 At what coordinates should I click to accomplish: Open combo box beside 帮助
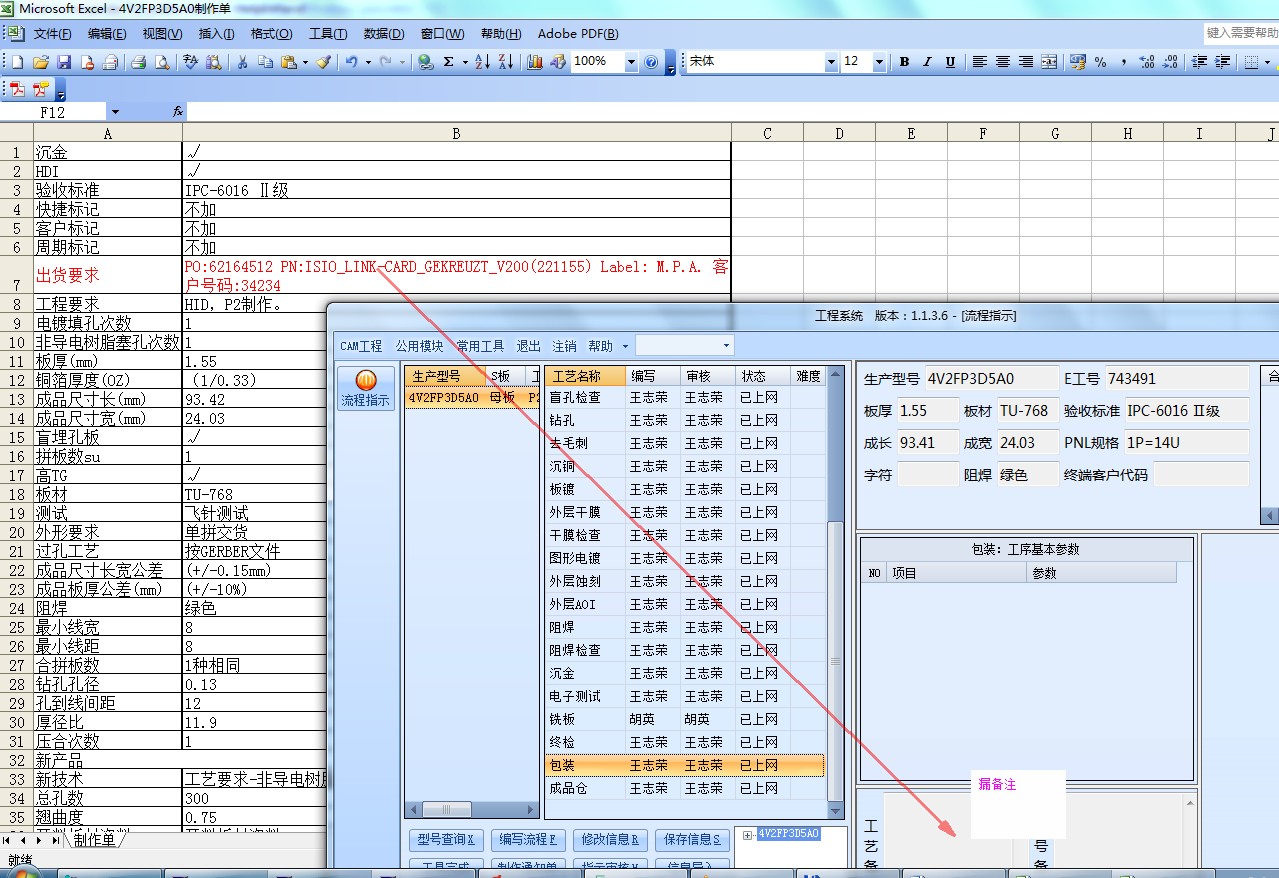[685, 346]
